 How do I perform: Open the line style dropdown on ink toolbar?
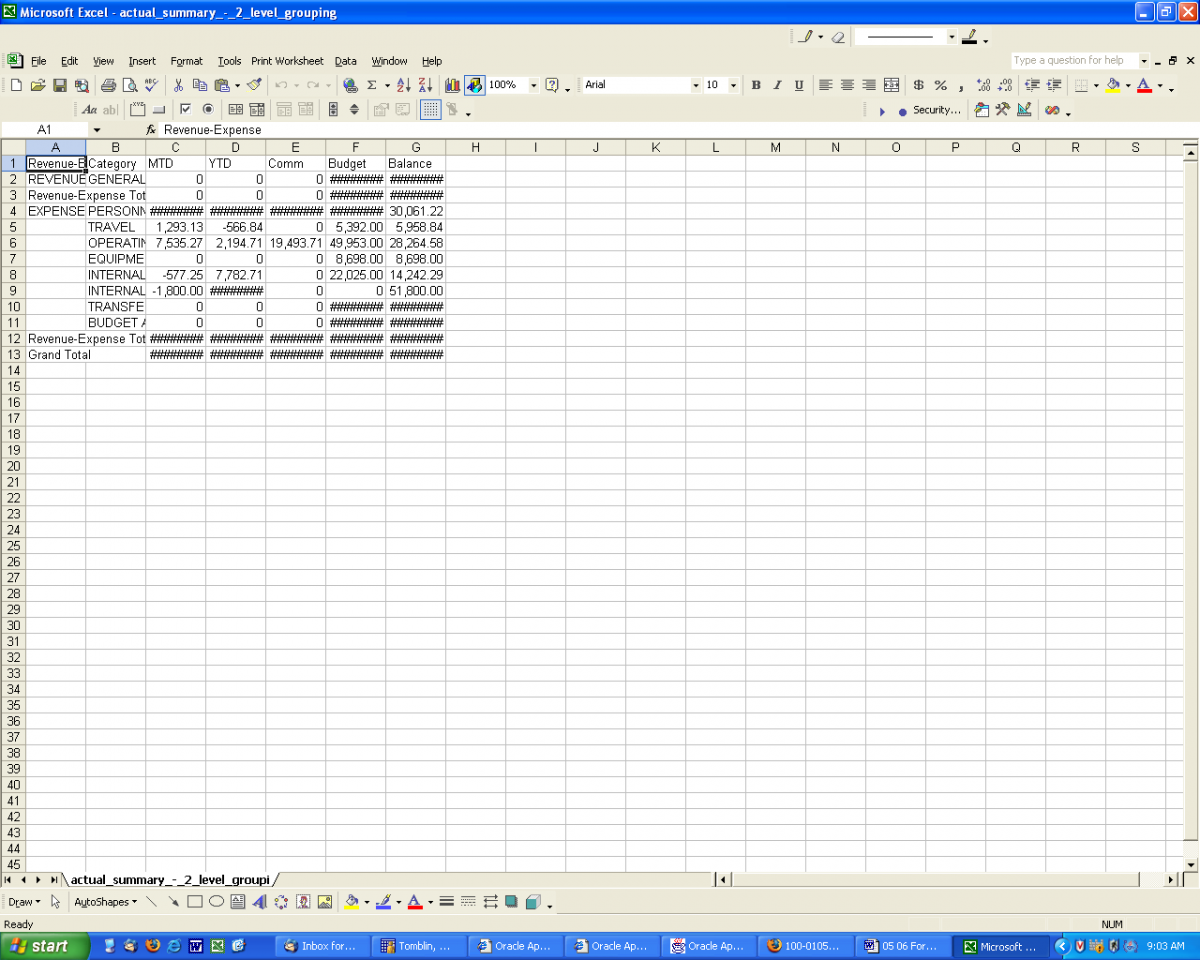click(x=952, y=37)
